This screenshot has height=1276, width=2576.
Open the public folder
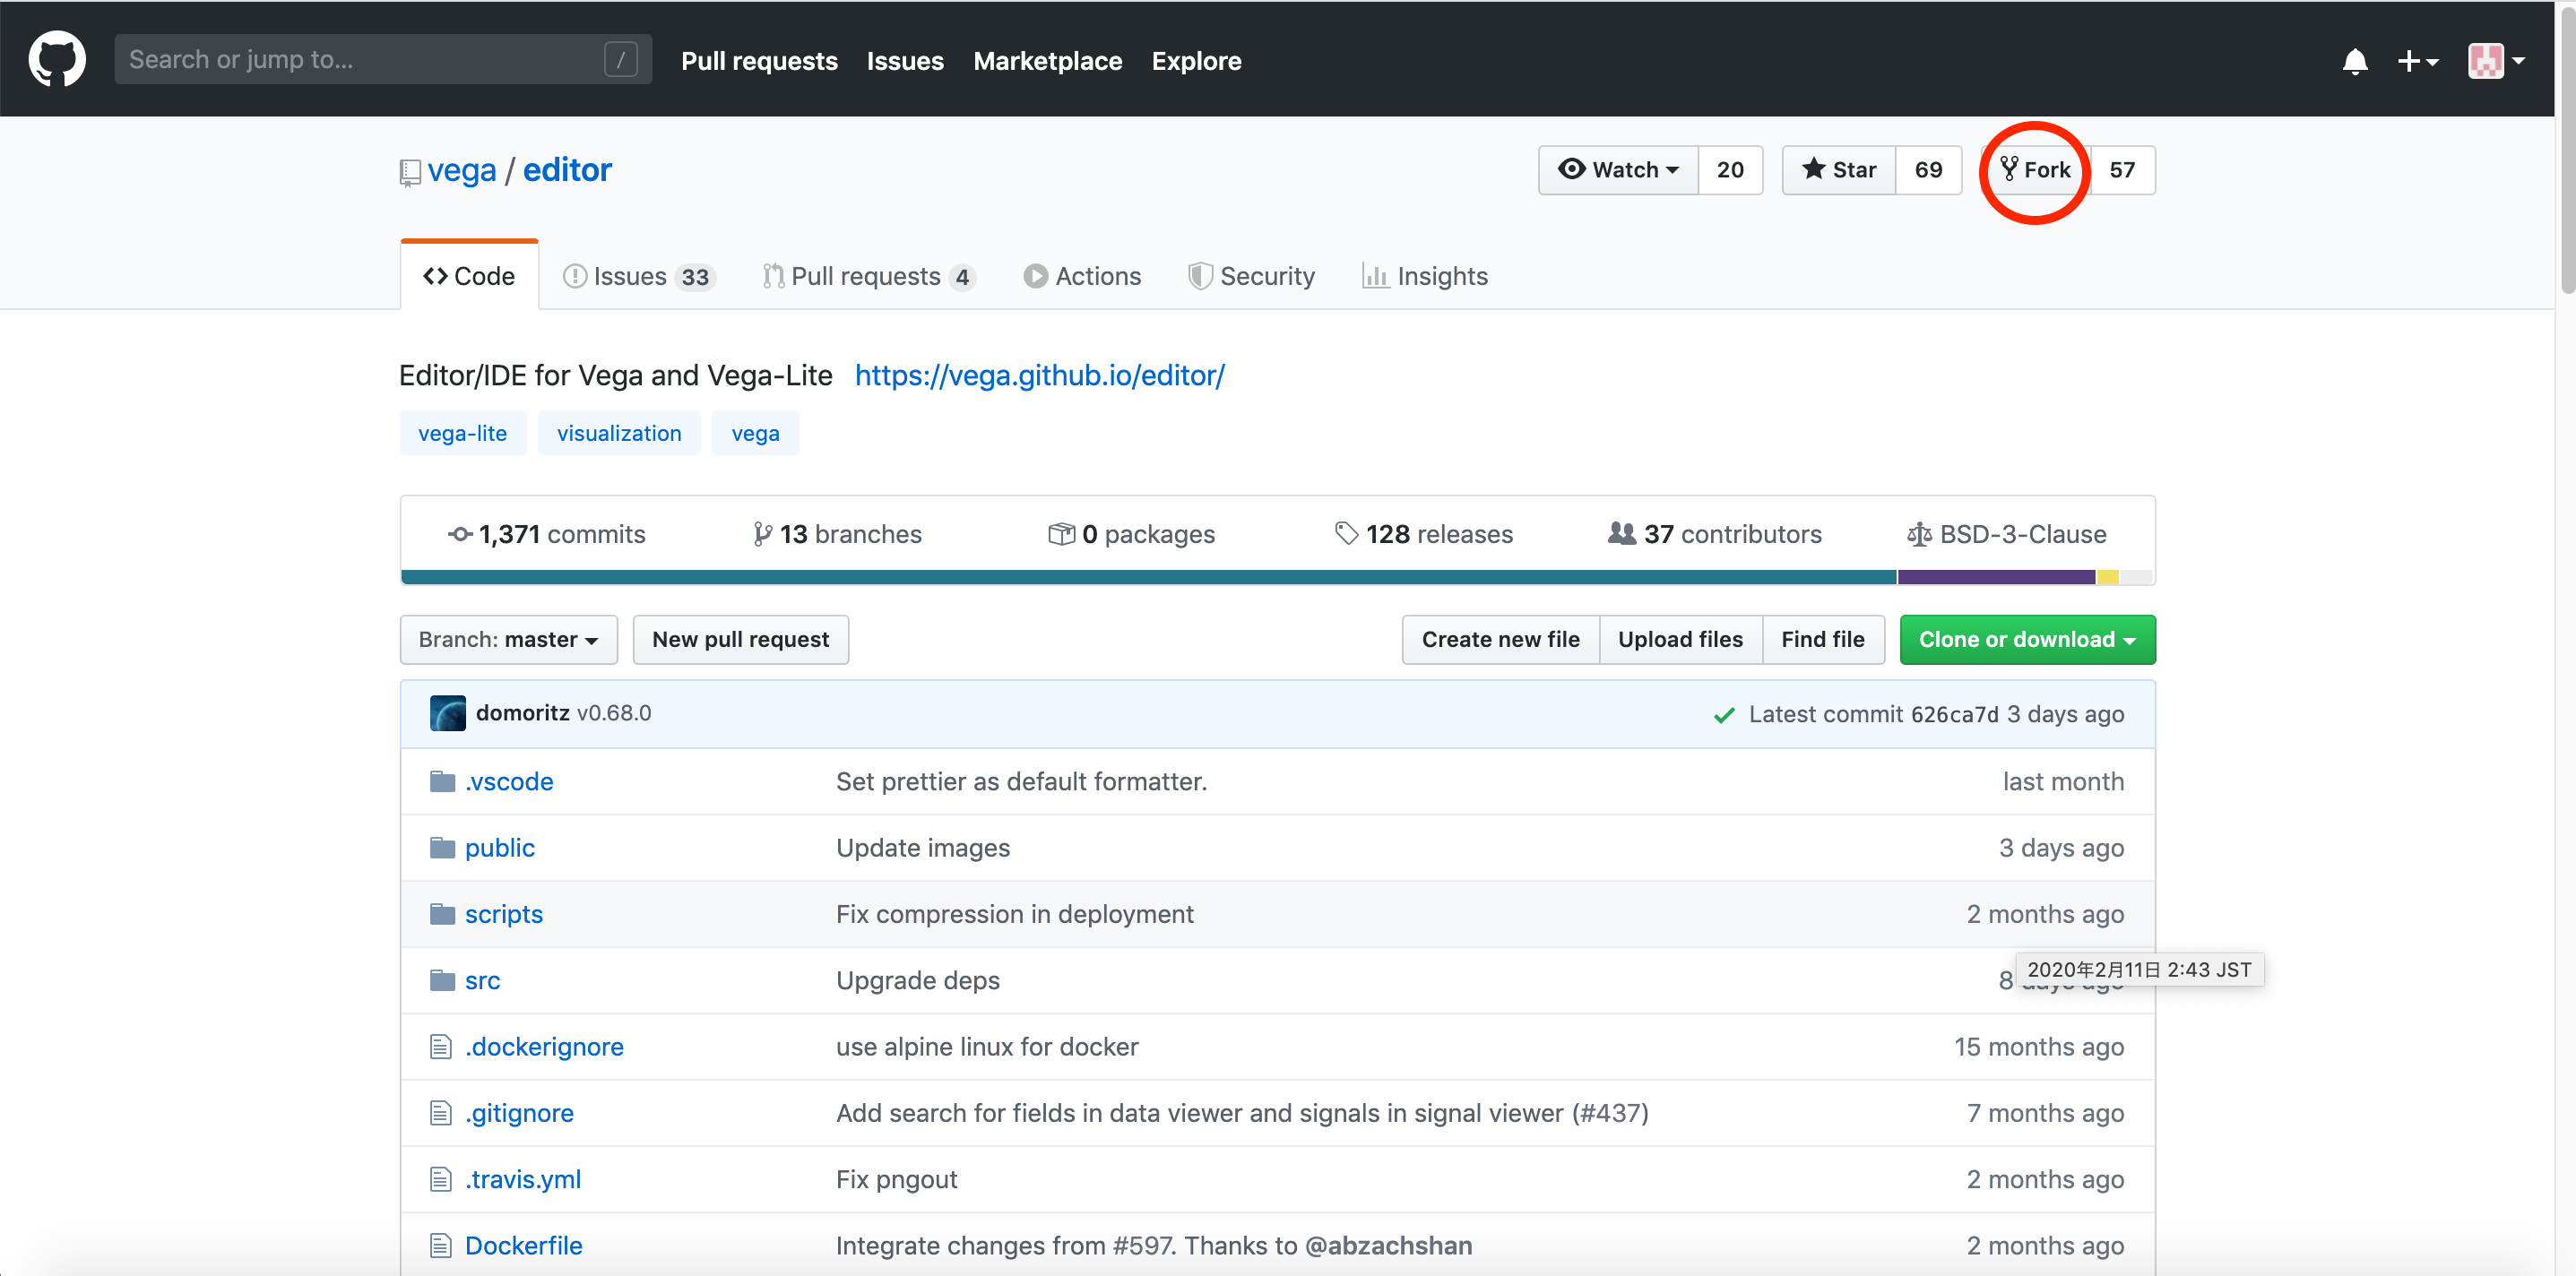pos(499,847)
